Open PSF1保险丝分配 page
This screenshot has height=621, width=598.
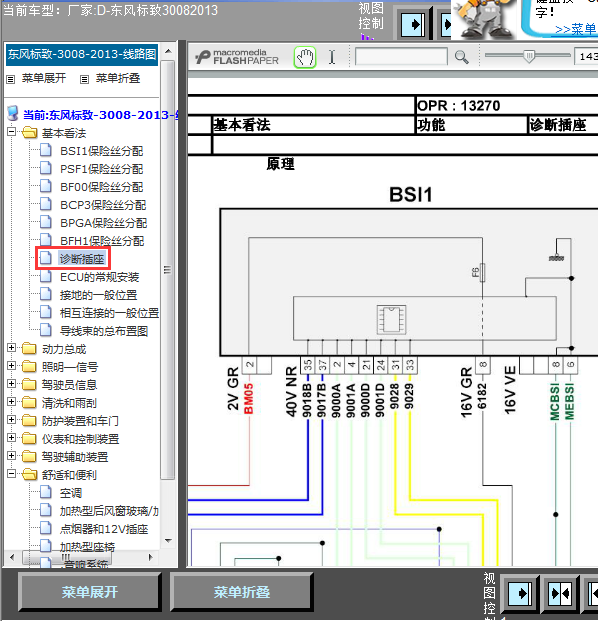point(101,169)
